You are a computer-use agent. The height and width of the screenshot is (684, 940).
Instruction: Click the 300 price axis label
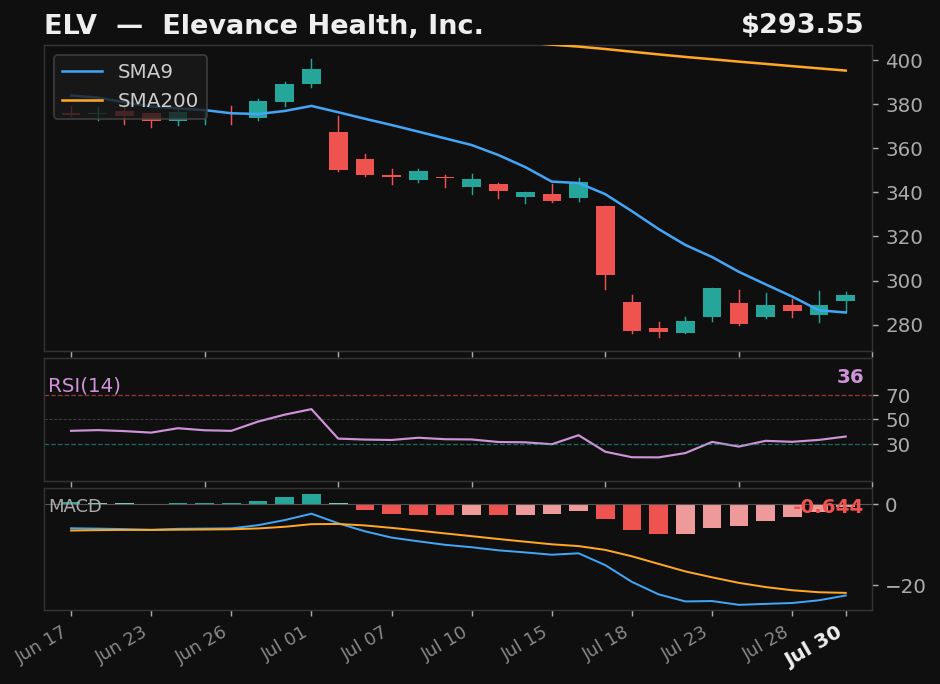[x=904, y=281]
